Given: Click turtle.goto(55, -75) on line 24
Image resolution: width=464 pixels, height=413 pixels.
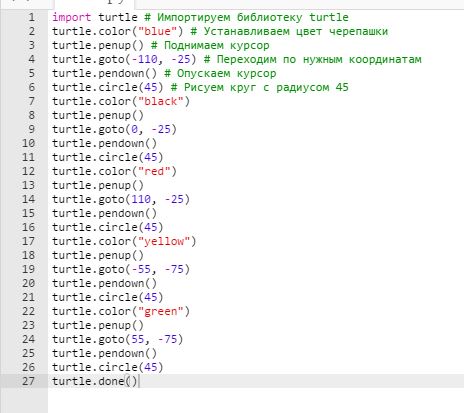Looking at the screenshot, I should coord(118,339).
